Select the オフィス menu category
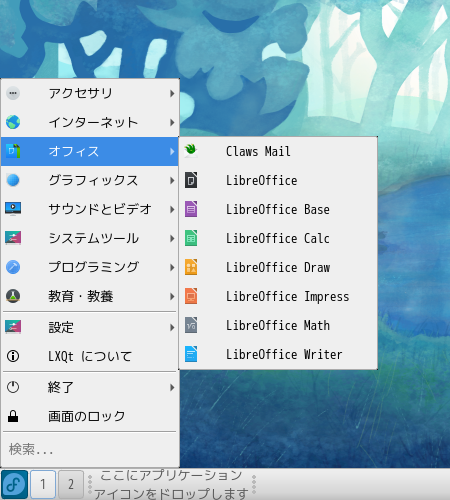Image resolution: width=450 pixels, height=500 pixels. tap(90, 151)
